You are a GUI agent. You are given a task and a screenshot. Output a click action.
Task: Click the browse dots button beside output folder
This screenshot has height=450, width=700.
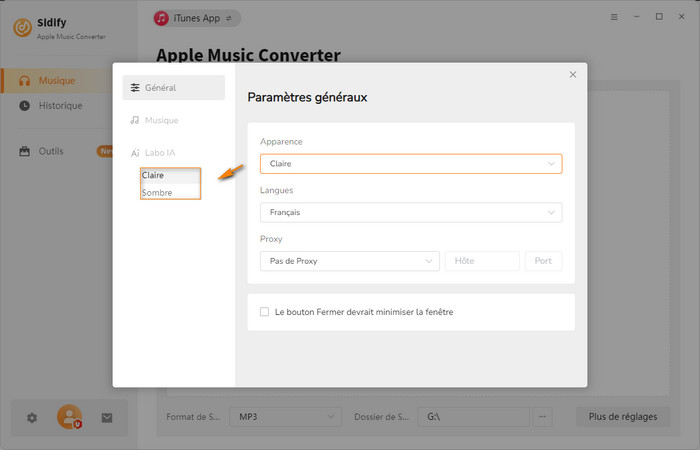click(x=543, y=416)
